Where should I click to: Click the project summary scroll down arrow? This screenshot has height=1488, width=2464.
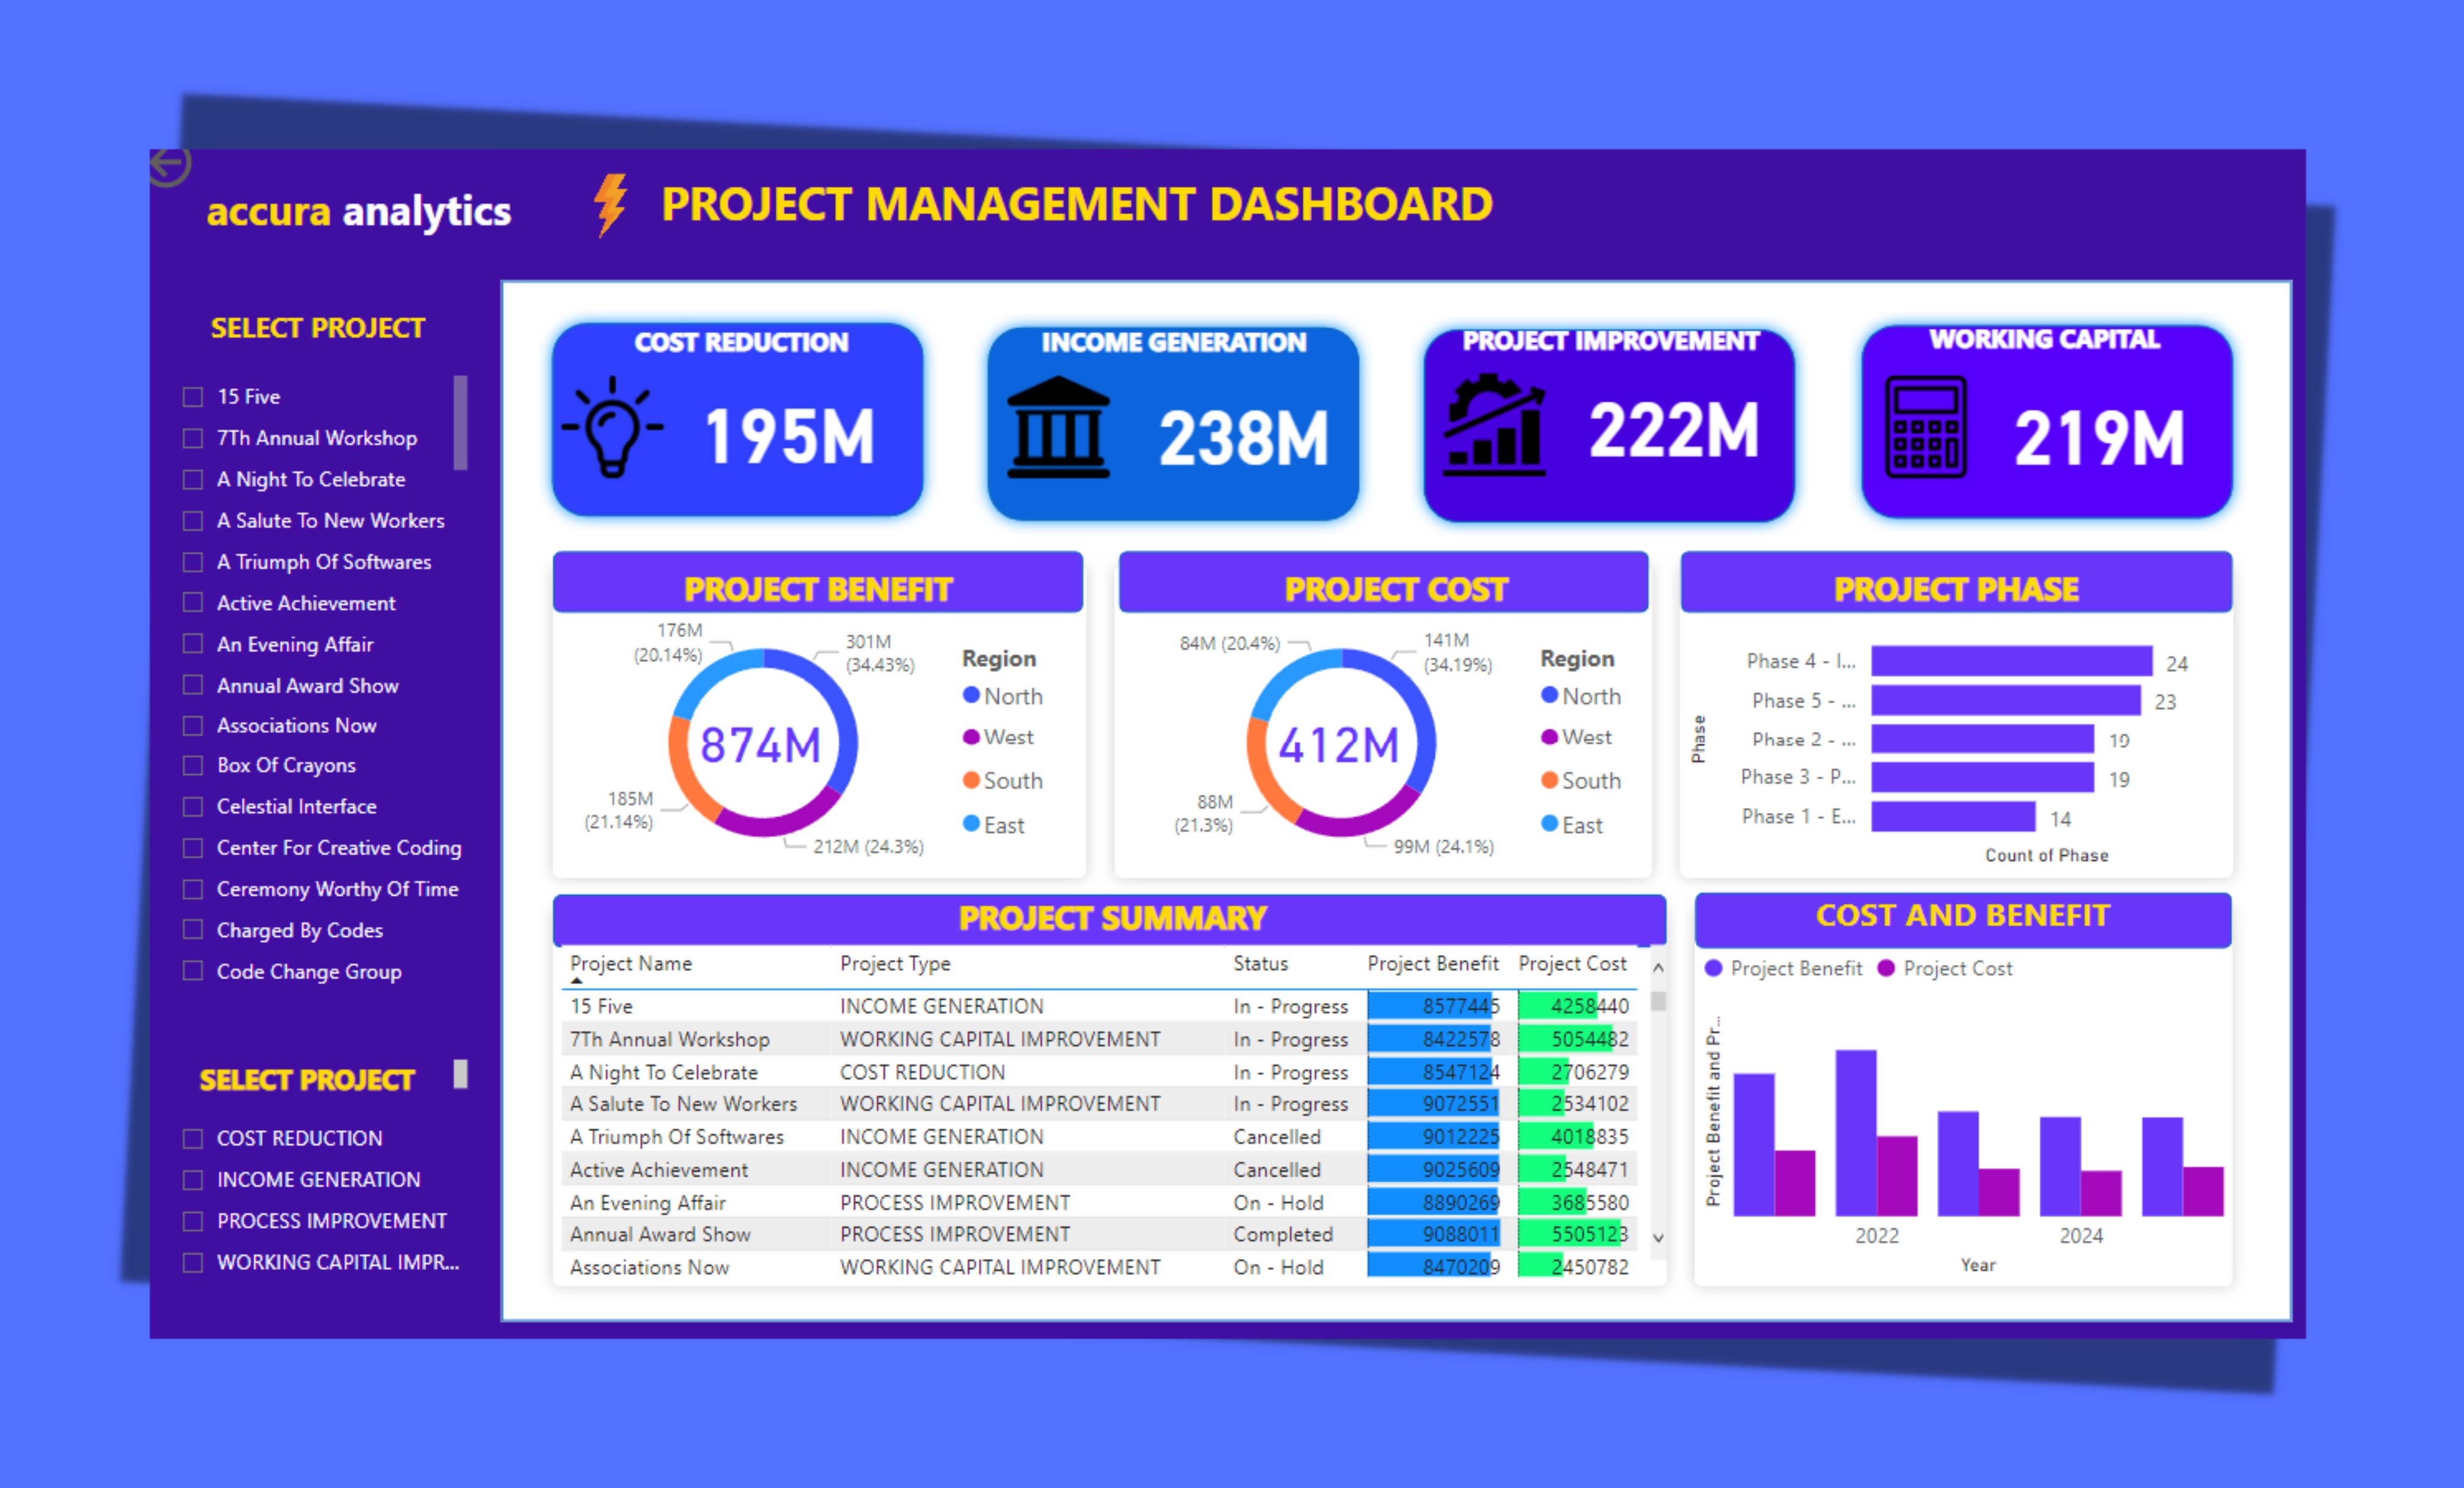pyautogui.click(x=1658, y=1238)
